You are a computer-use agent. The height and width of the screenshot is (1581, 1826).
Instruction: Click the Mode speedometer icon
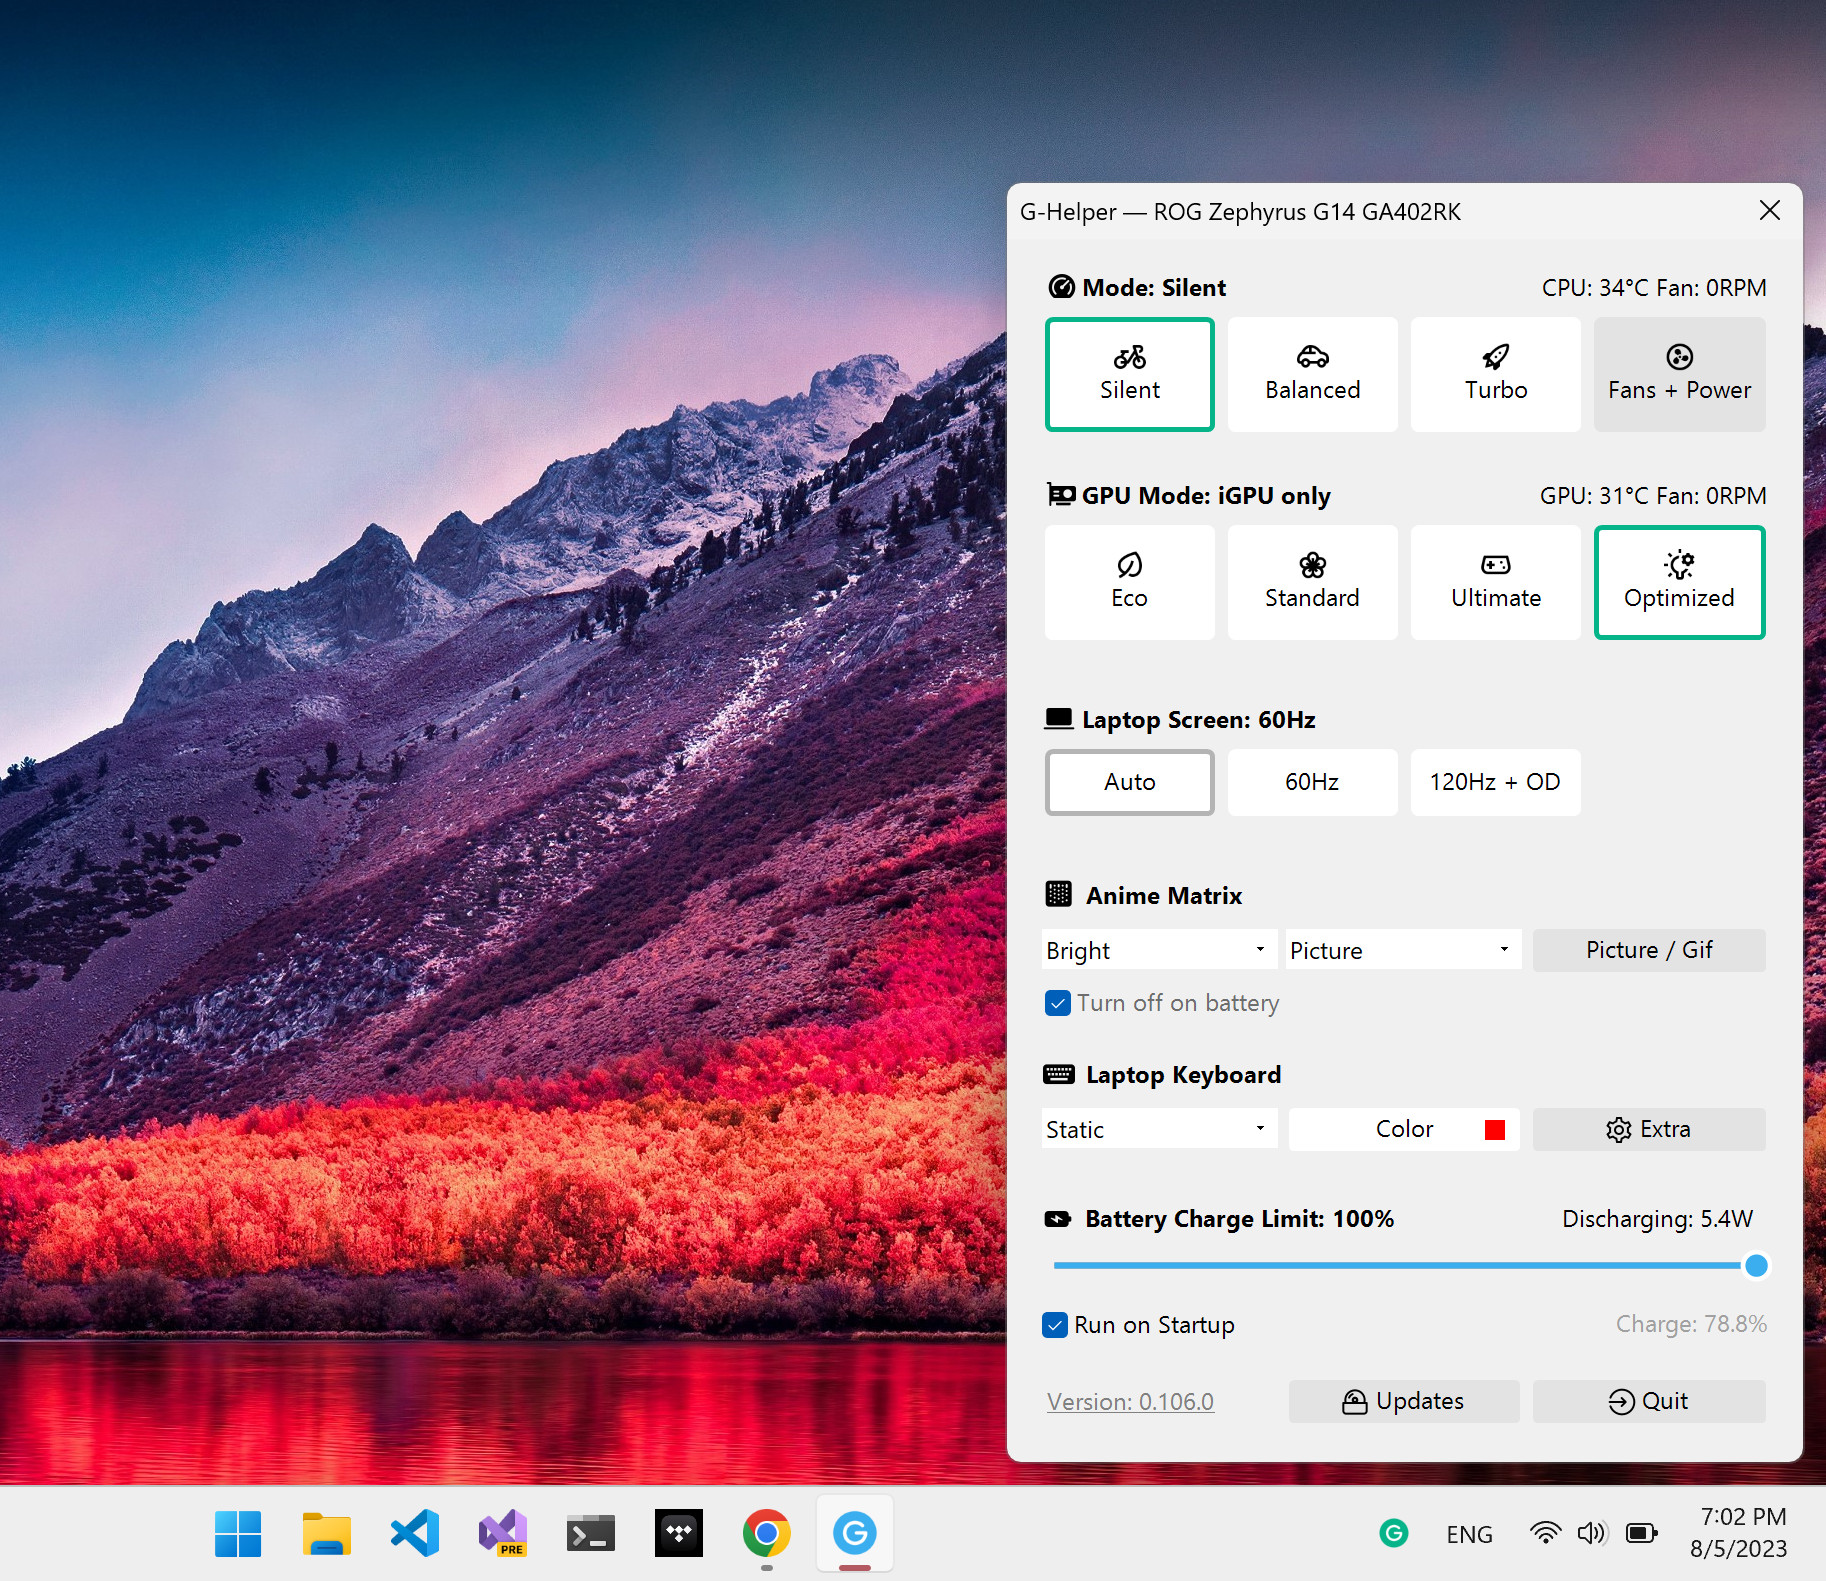[x=1061, y=287]
